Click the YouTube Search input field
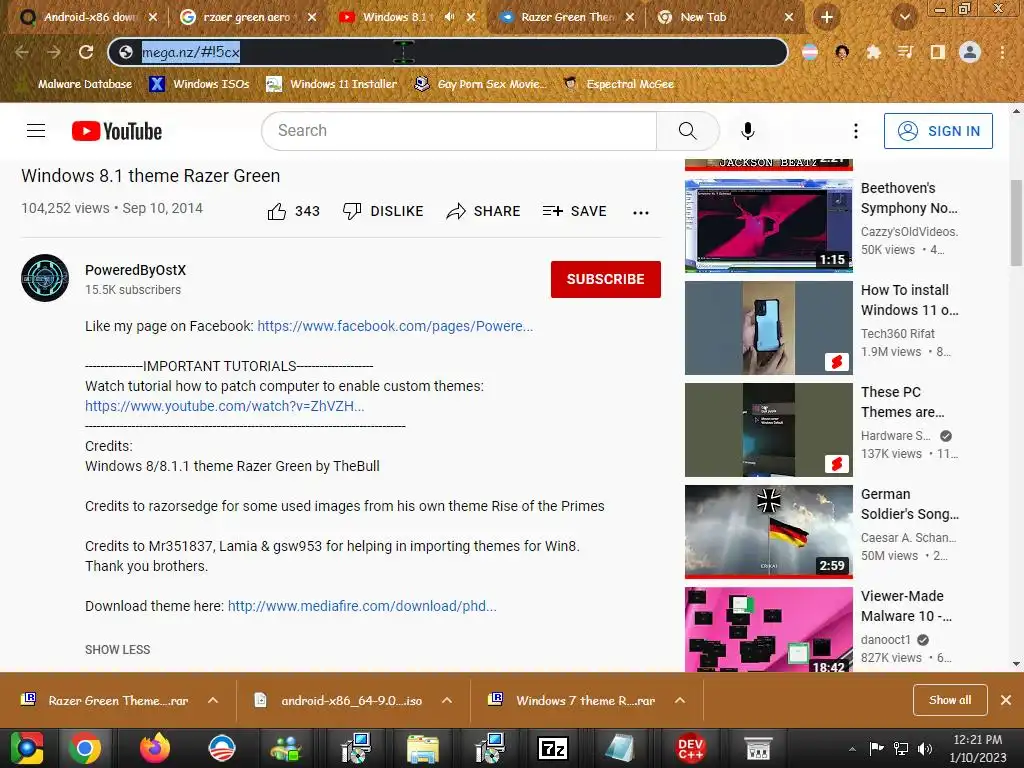1024x768 pixels. coord(458,131)
